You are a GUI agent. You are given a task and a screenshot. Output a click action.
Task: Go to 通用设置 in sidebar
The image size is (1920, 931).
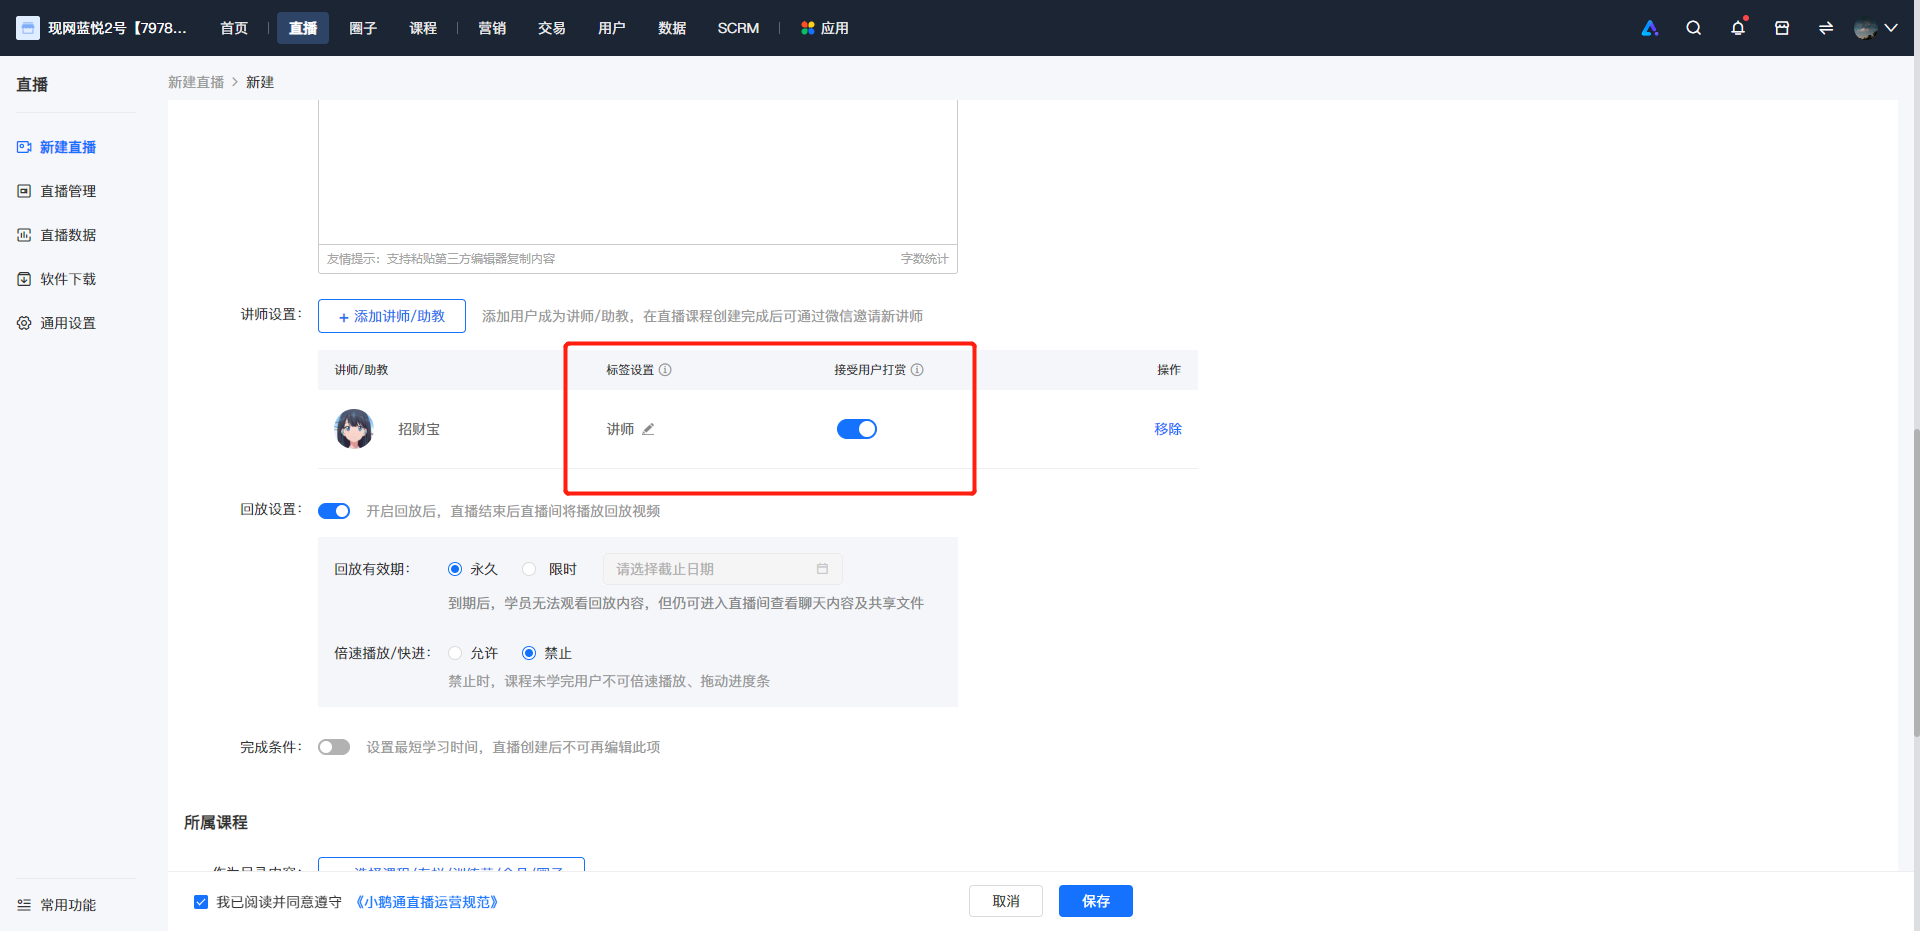pyautogui.click(x=68, y=323)
